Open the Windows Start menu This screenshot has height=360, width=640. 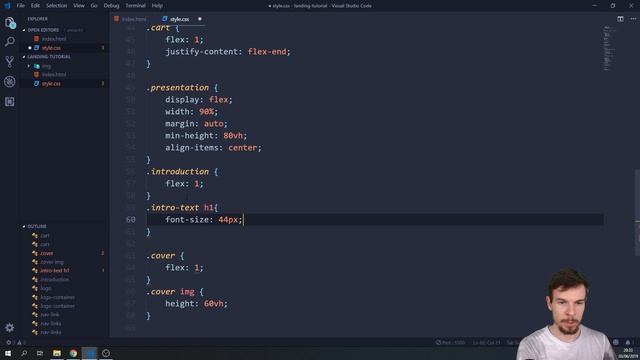[8, 353]
